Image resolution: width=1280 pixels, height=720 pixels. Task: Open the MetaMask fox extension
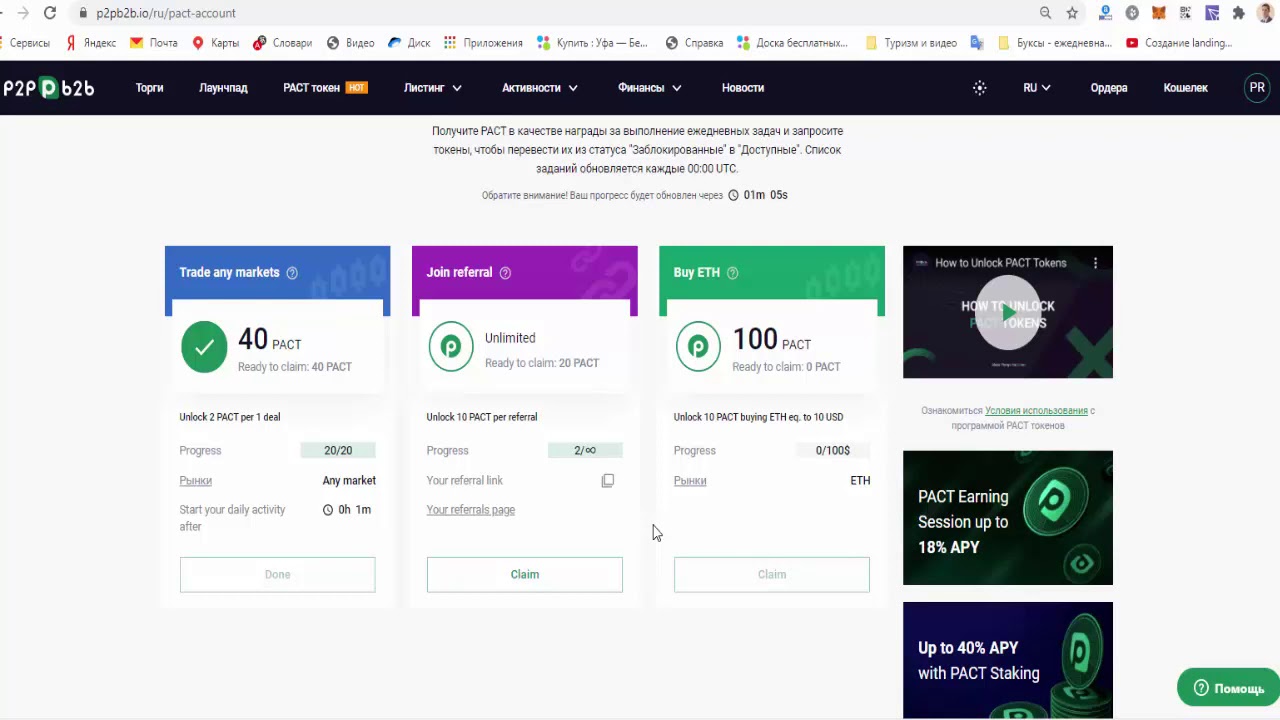pyautogui.click(x=1158, y=13)
